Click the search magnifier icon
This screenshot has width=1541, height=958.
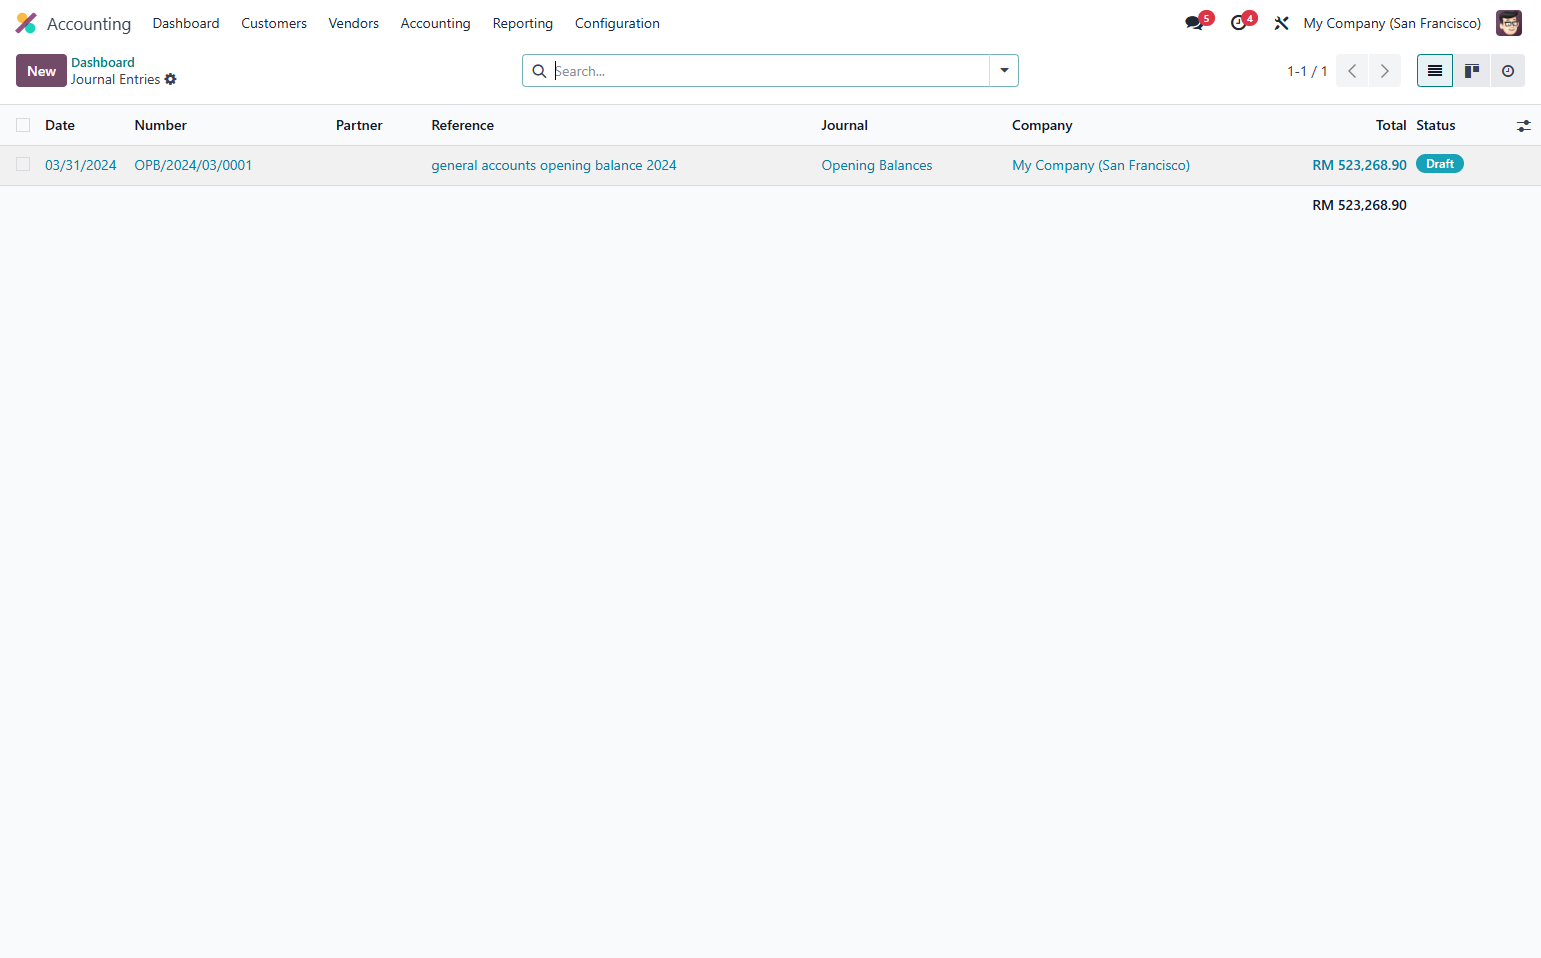pos(539,71)
